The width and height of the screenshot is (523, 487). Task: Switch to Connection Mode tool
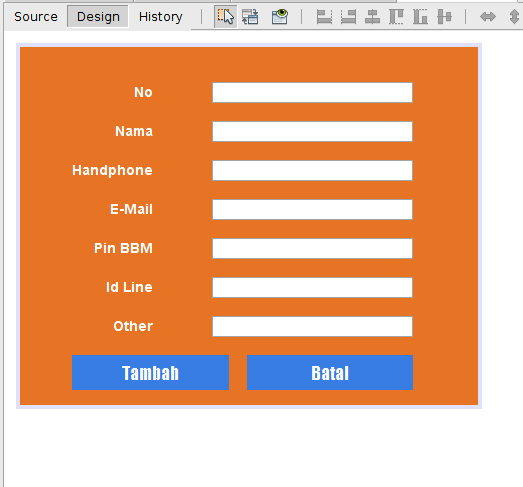tap(250, 16)
